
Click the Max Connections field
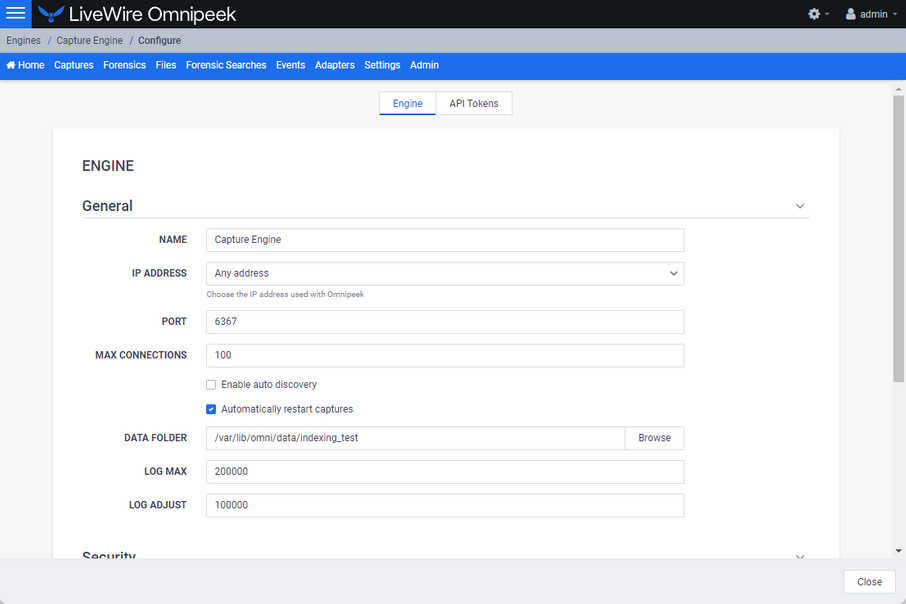point(445,355)
